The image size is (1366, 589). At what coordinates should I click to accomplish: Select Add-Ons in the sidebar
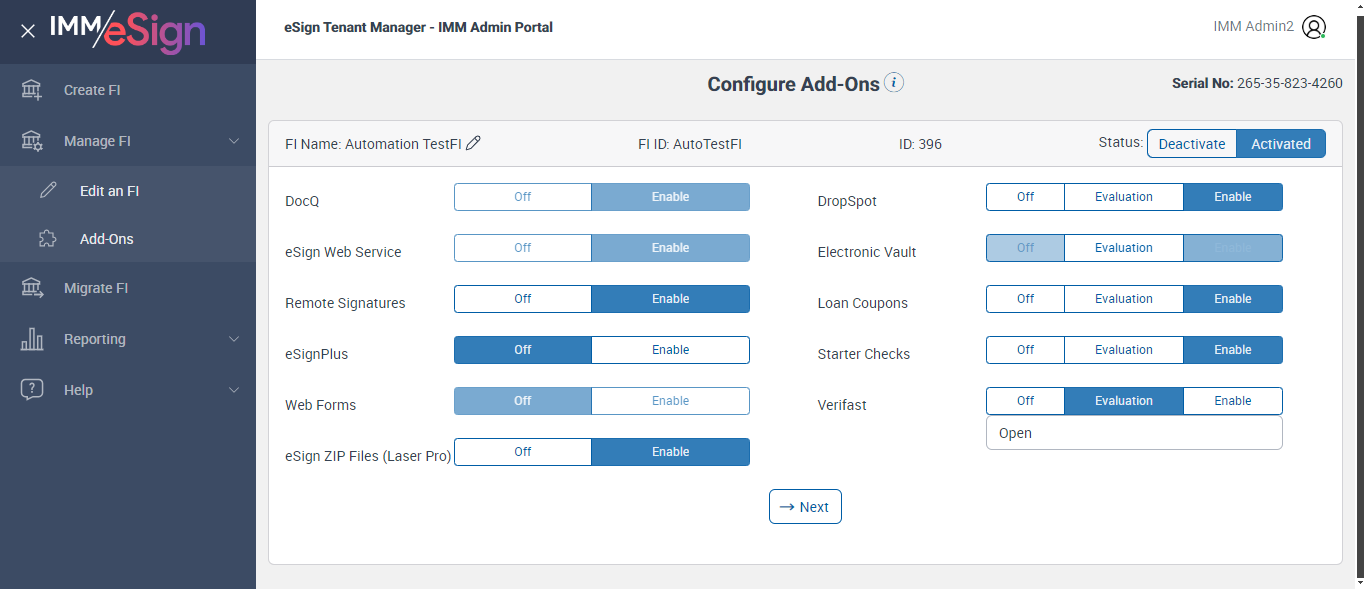(106, 239)
